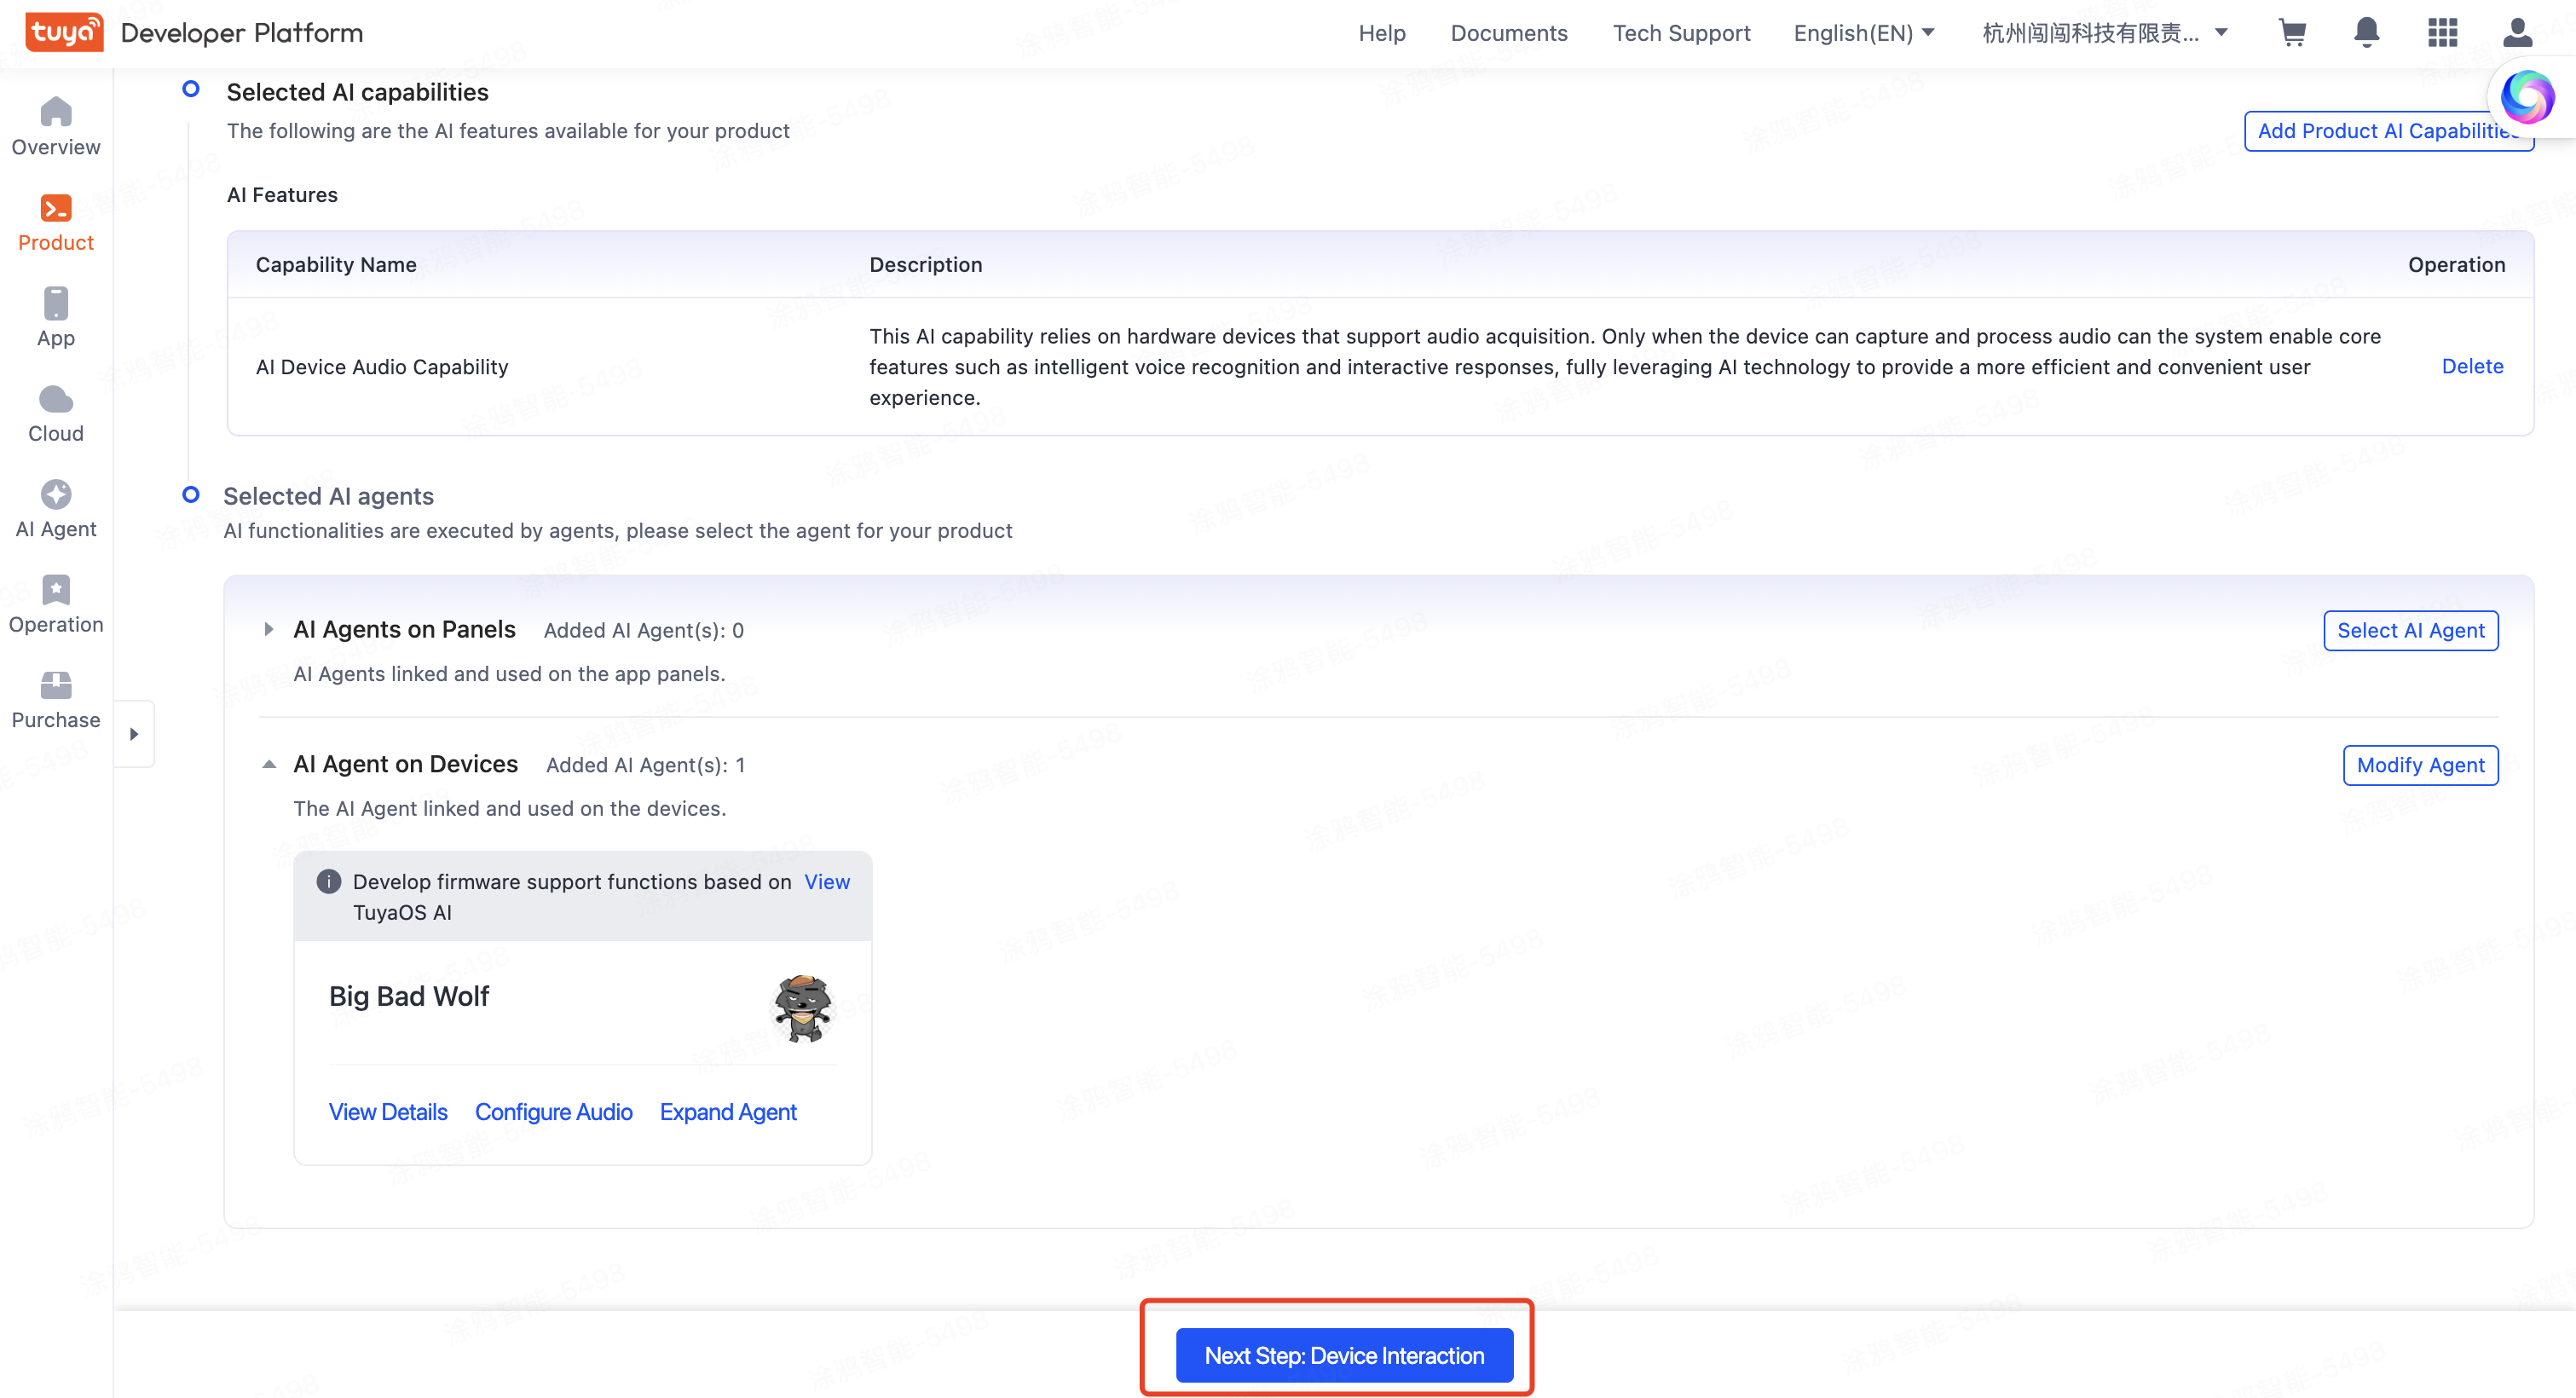Image resolution: width=2576 pixels, height=1398 pixels.
Task: Collapse AI Agent on Devices section
Action: pyautogui.click(x=269, y=764)
